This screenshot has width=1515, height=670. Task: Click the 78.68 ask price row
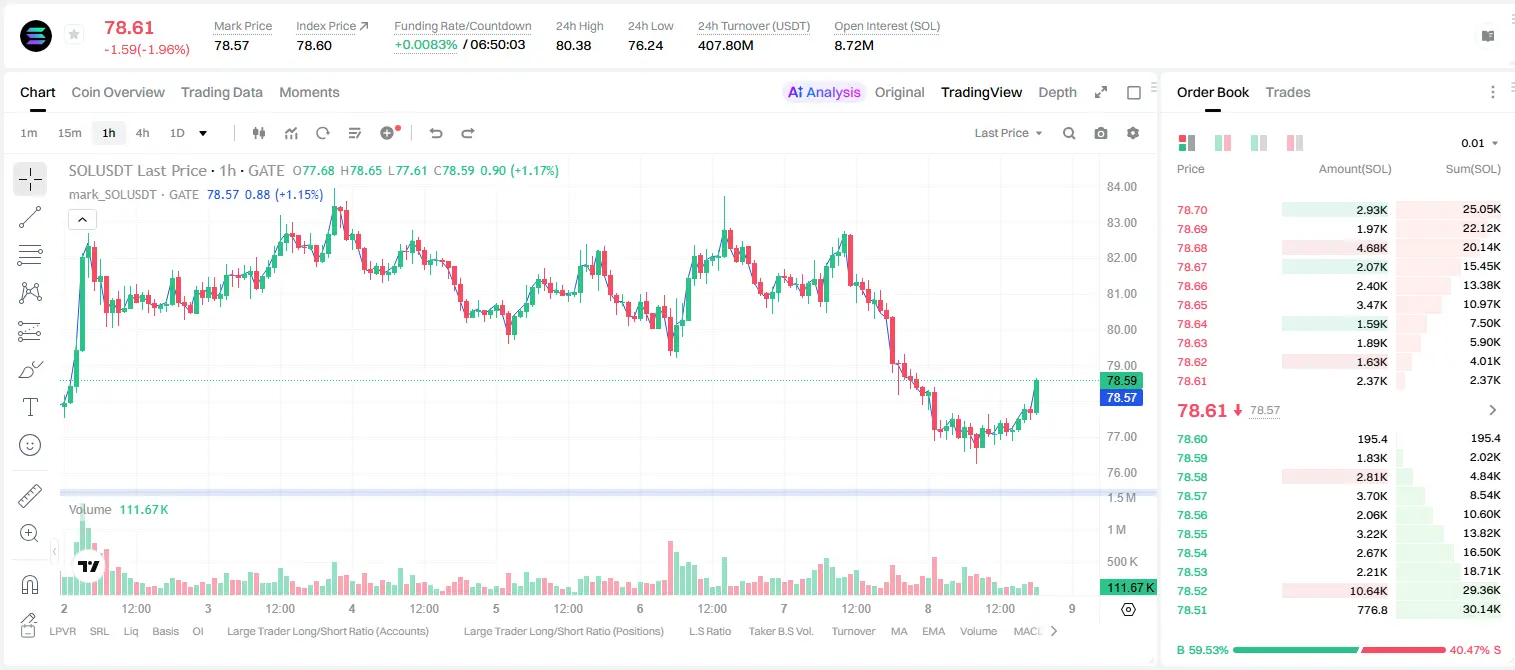click(1338, 248)
